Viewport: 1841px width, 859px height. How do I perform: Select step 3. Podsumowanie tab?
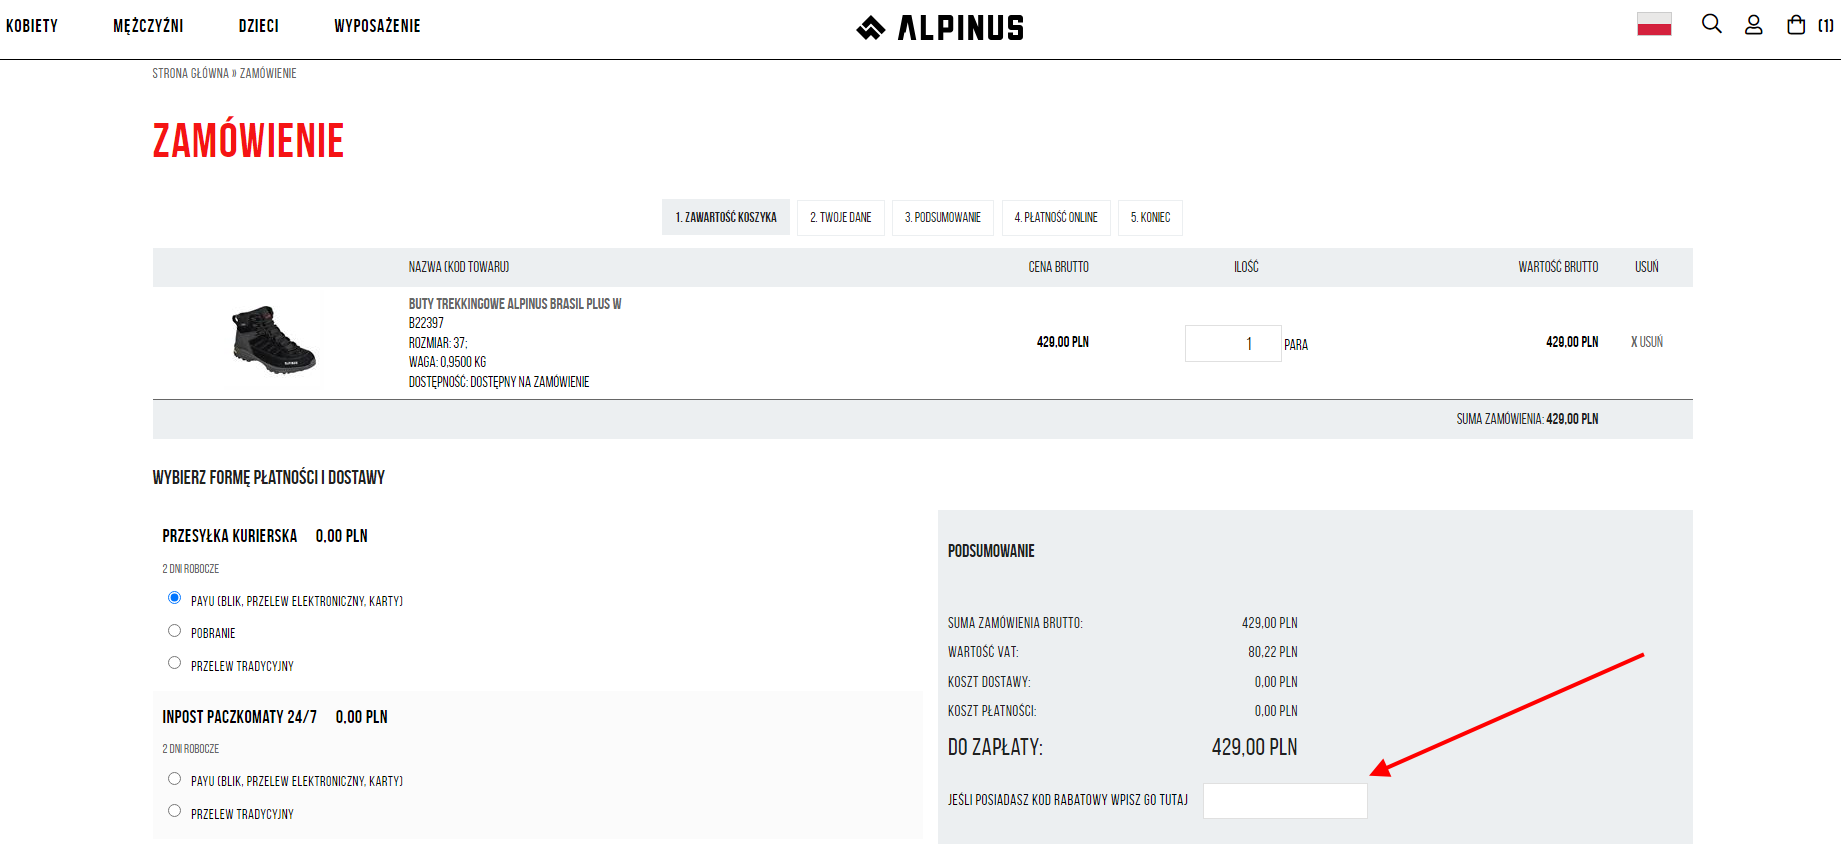click(943, 217)
